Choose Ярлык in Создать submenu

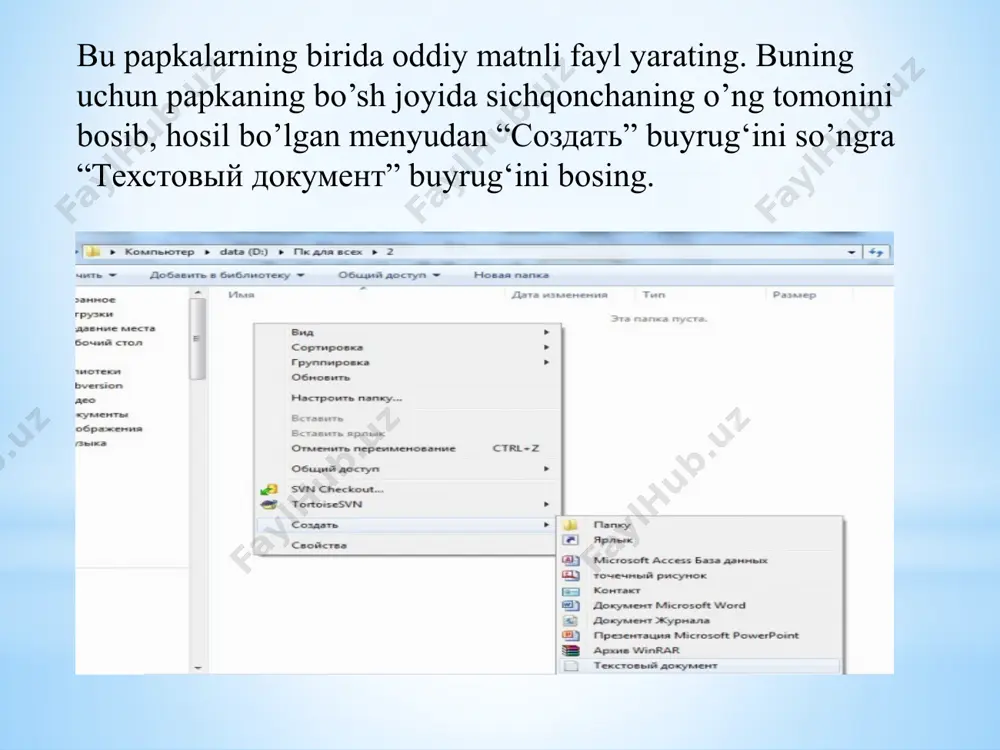(x=700, y=540)
